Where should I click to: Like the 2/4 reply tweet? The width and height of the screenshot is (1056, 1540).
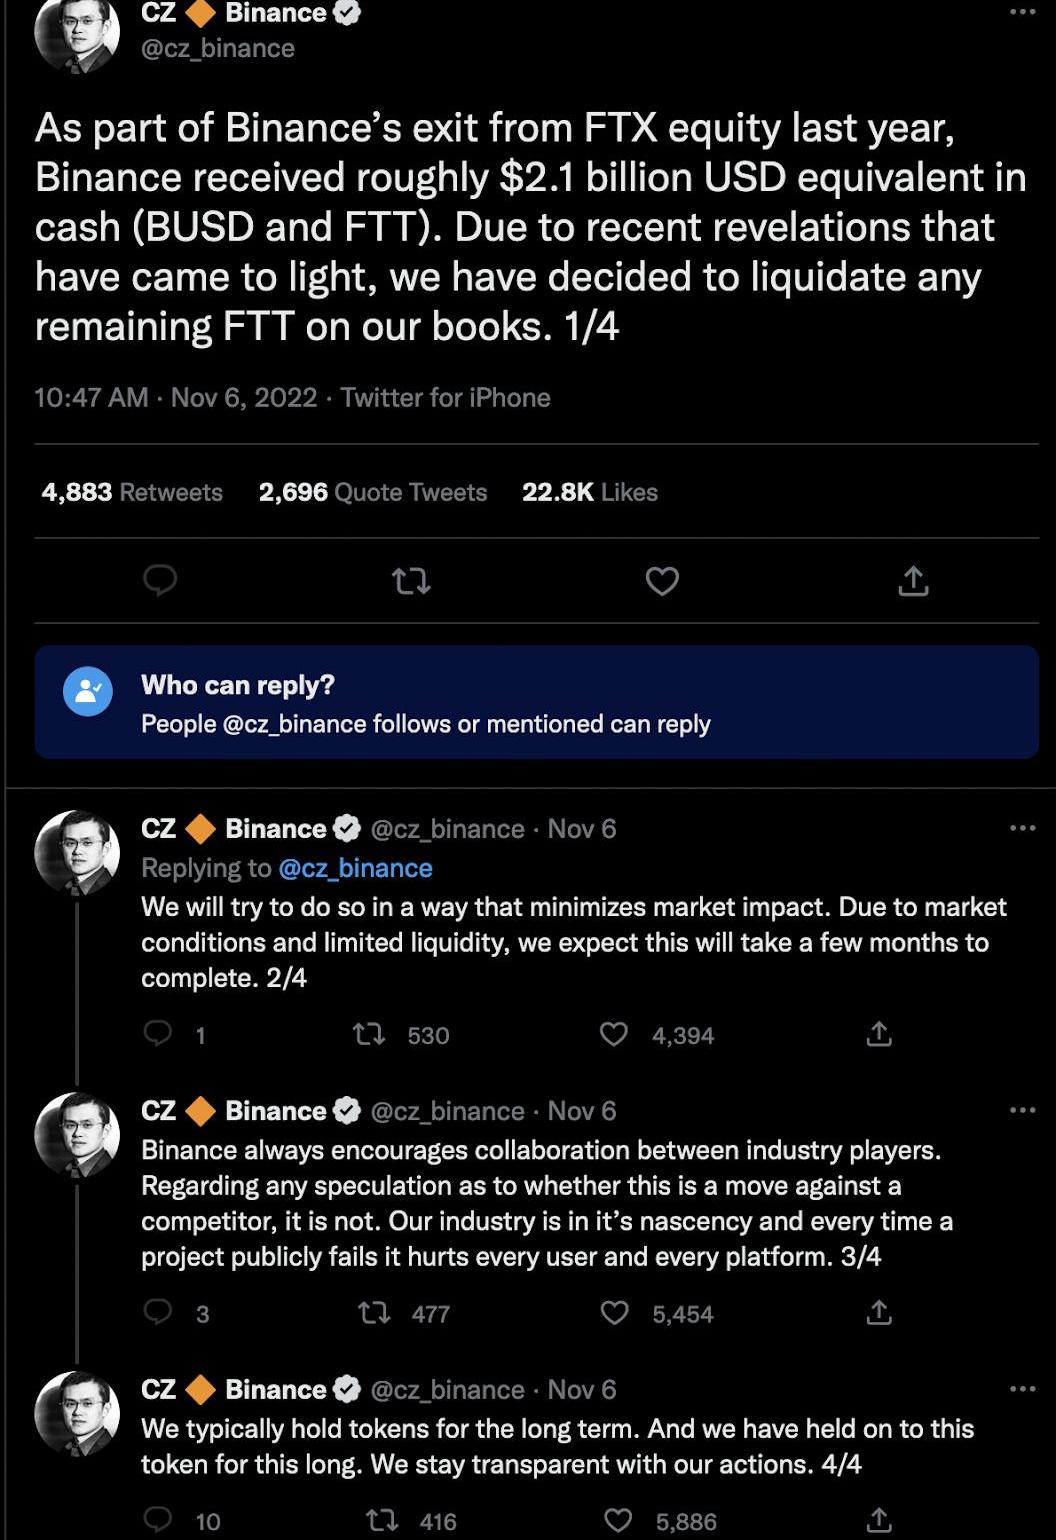pos(613,1034)
